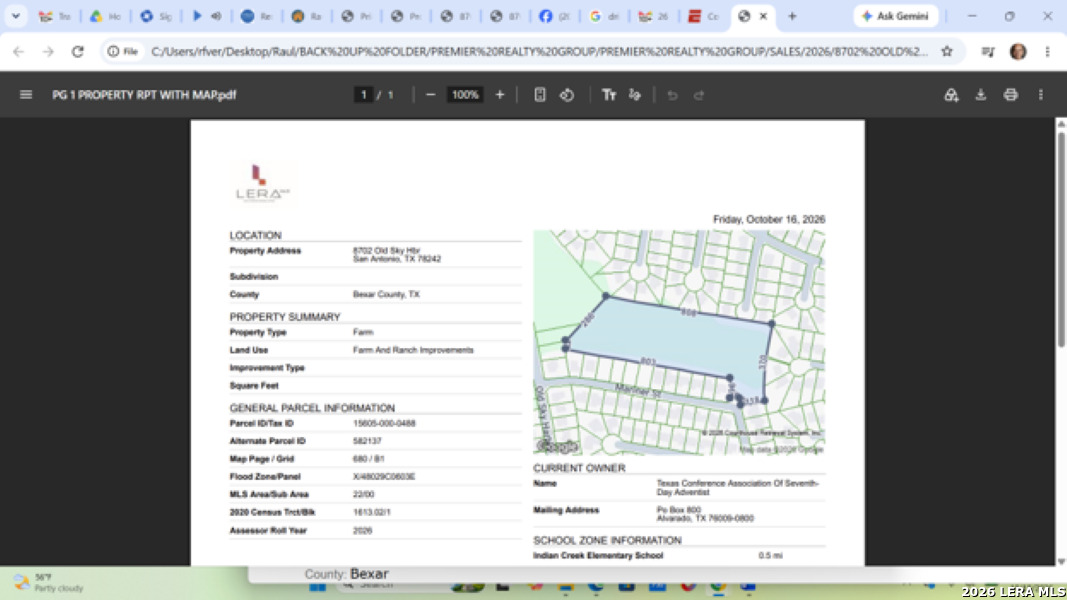1067x600 pixels.
Task: Save the PDF to Google Drive
Action: point(951,95)
